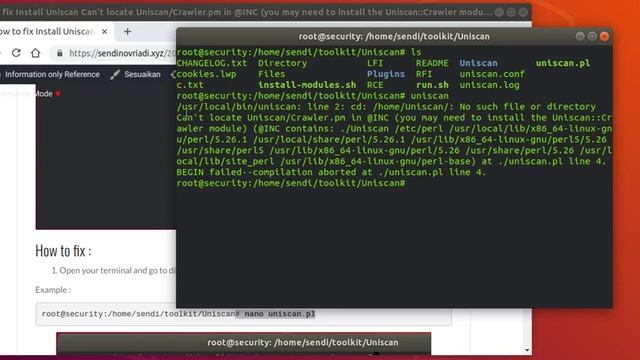Click 'install-modules.sh' in terminal listing
This screenshot has width=640, height=360.
pos(307,85)
